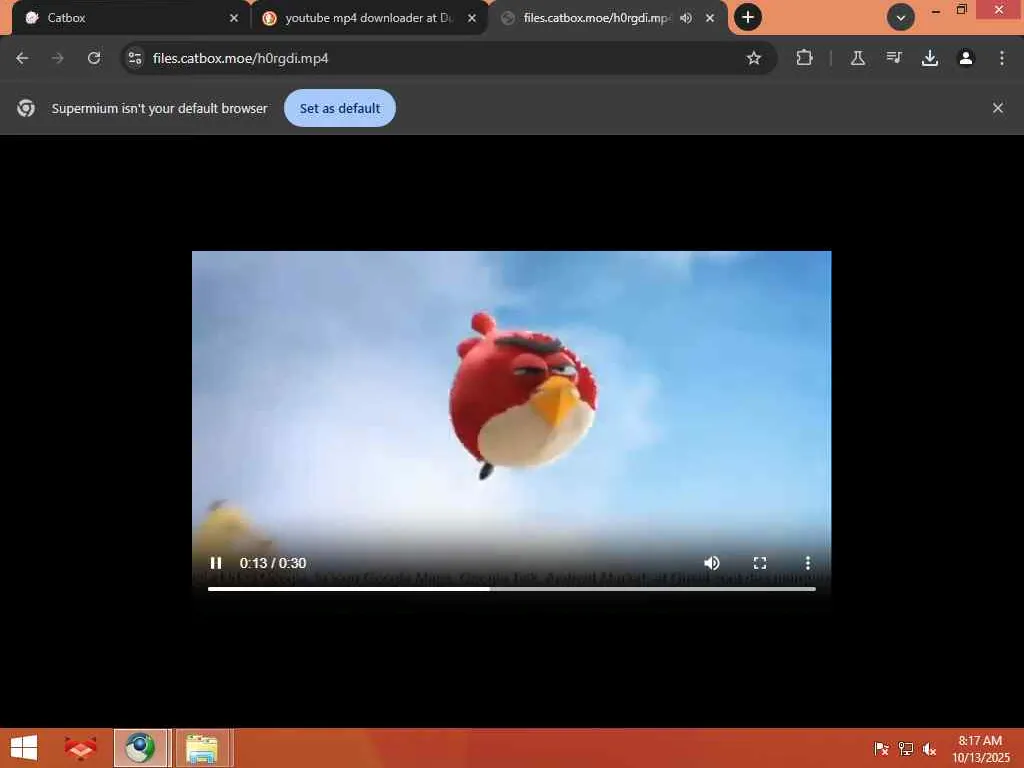Open the Action Center flag tray icon
Screen dimensions: 1024x768
click(x=881, y=749)
